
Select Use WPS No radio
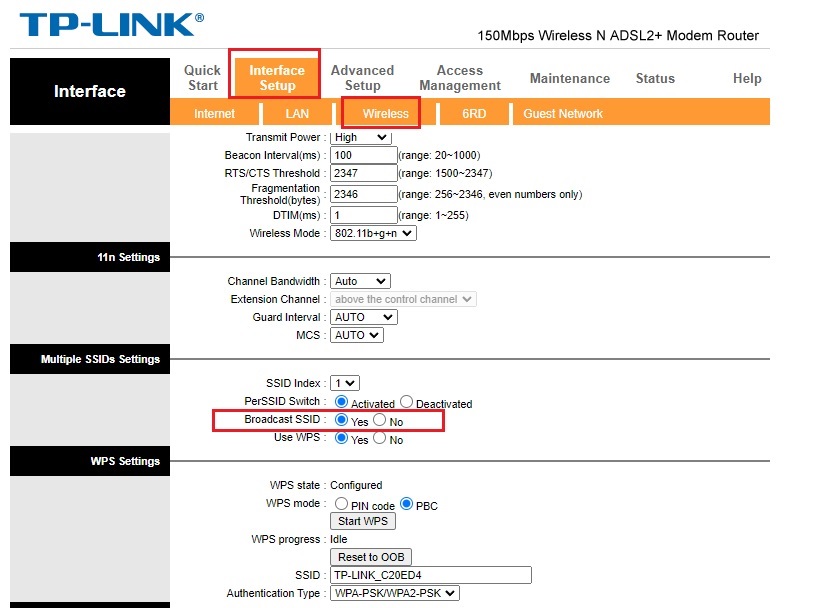tap(380, 438)
